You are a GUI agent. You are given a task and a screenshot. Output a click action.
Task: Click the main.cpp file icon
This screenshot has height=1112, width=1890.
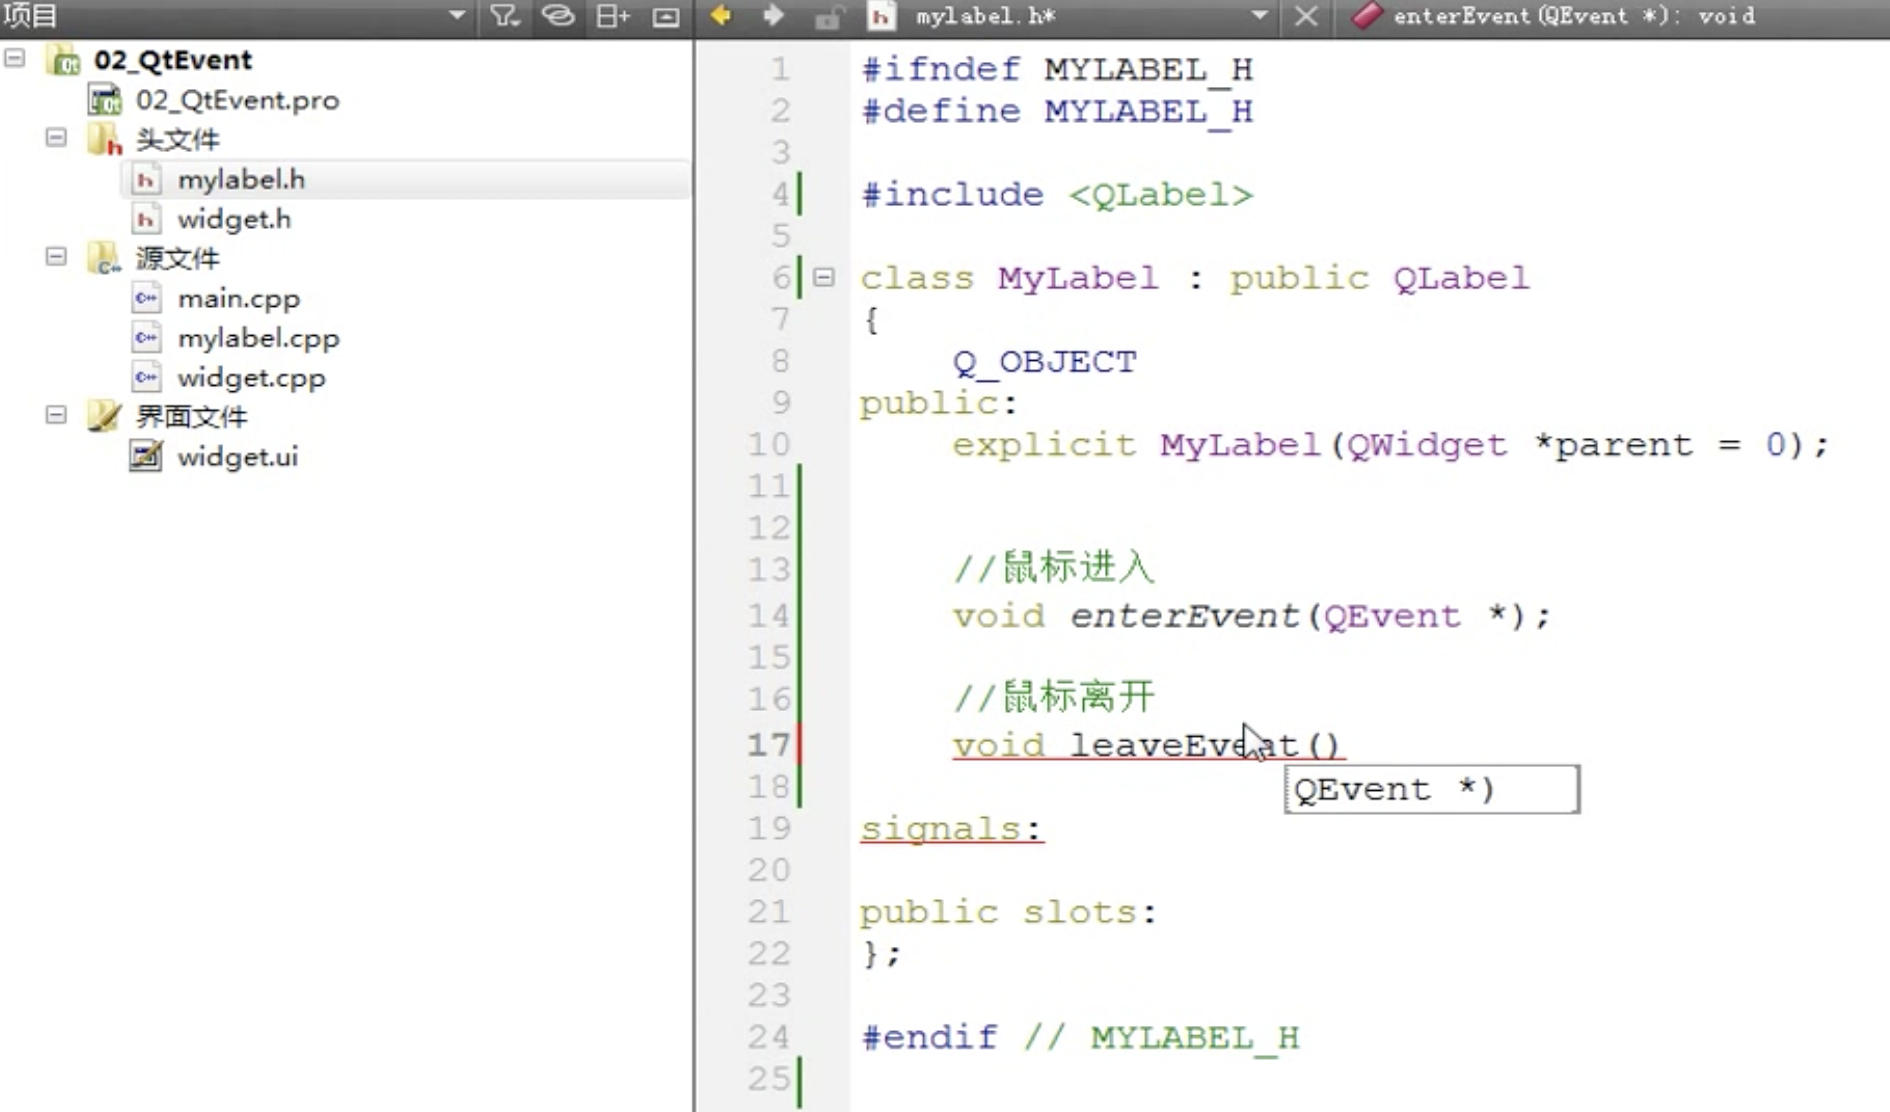[x=146, y=298]
